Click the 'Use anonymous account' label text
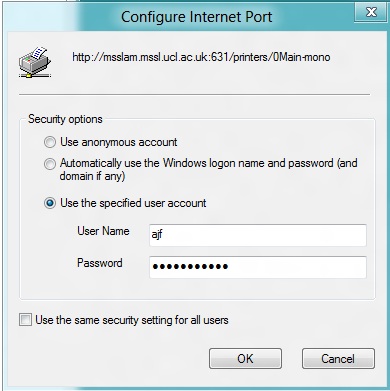 119,142
